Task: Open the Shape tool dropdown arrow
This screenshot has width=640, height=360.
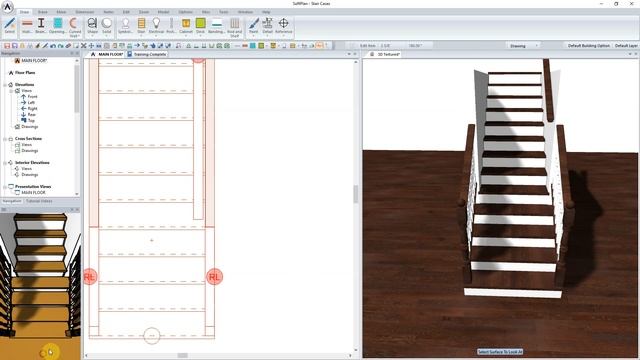Action: (x=92, y=36)
